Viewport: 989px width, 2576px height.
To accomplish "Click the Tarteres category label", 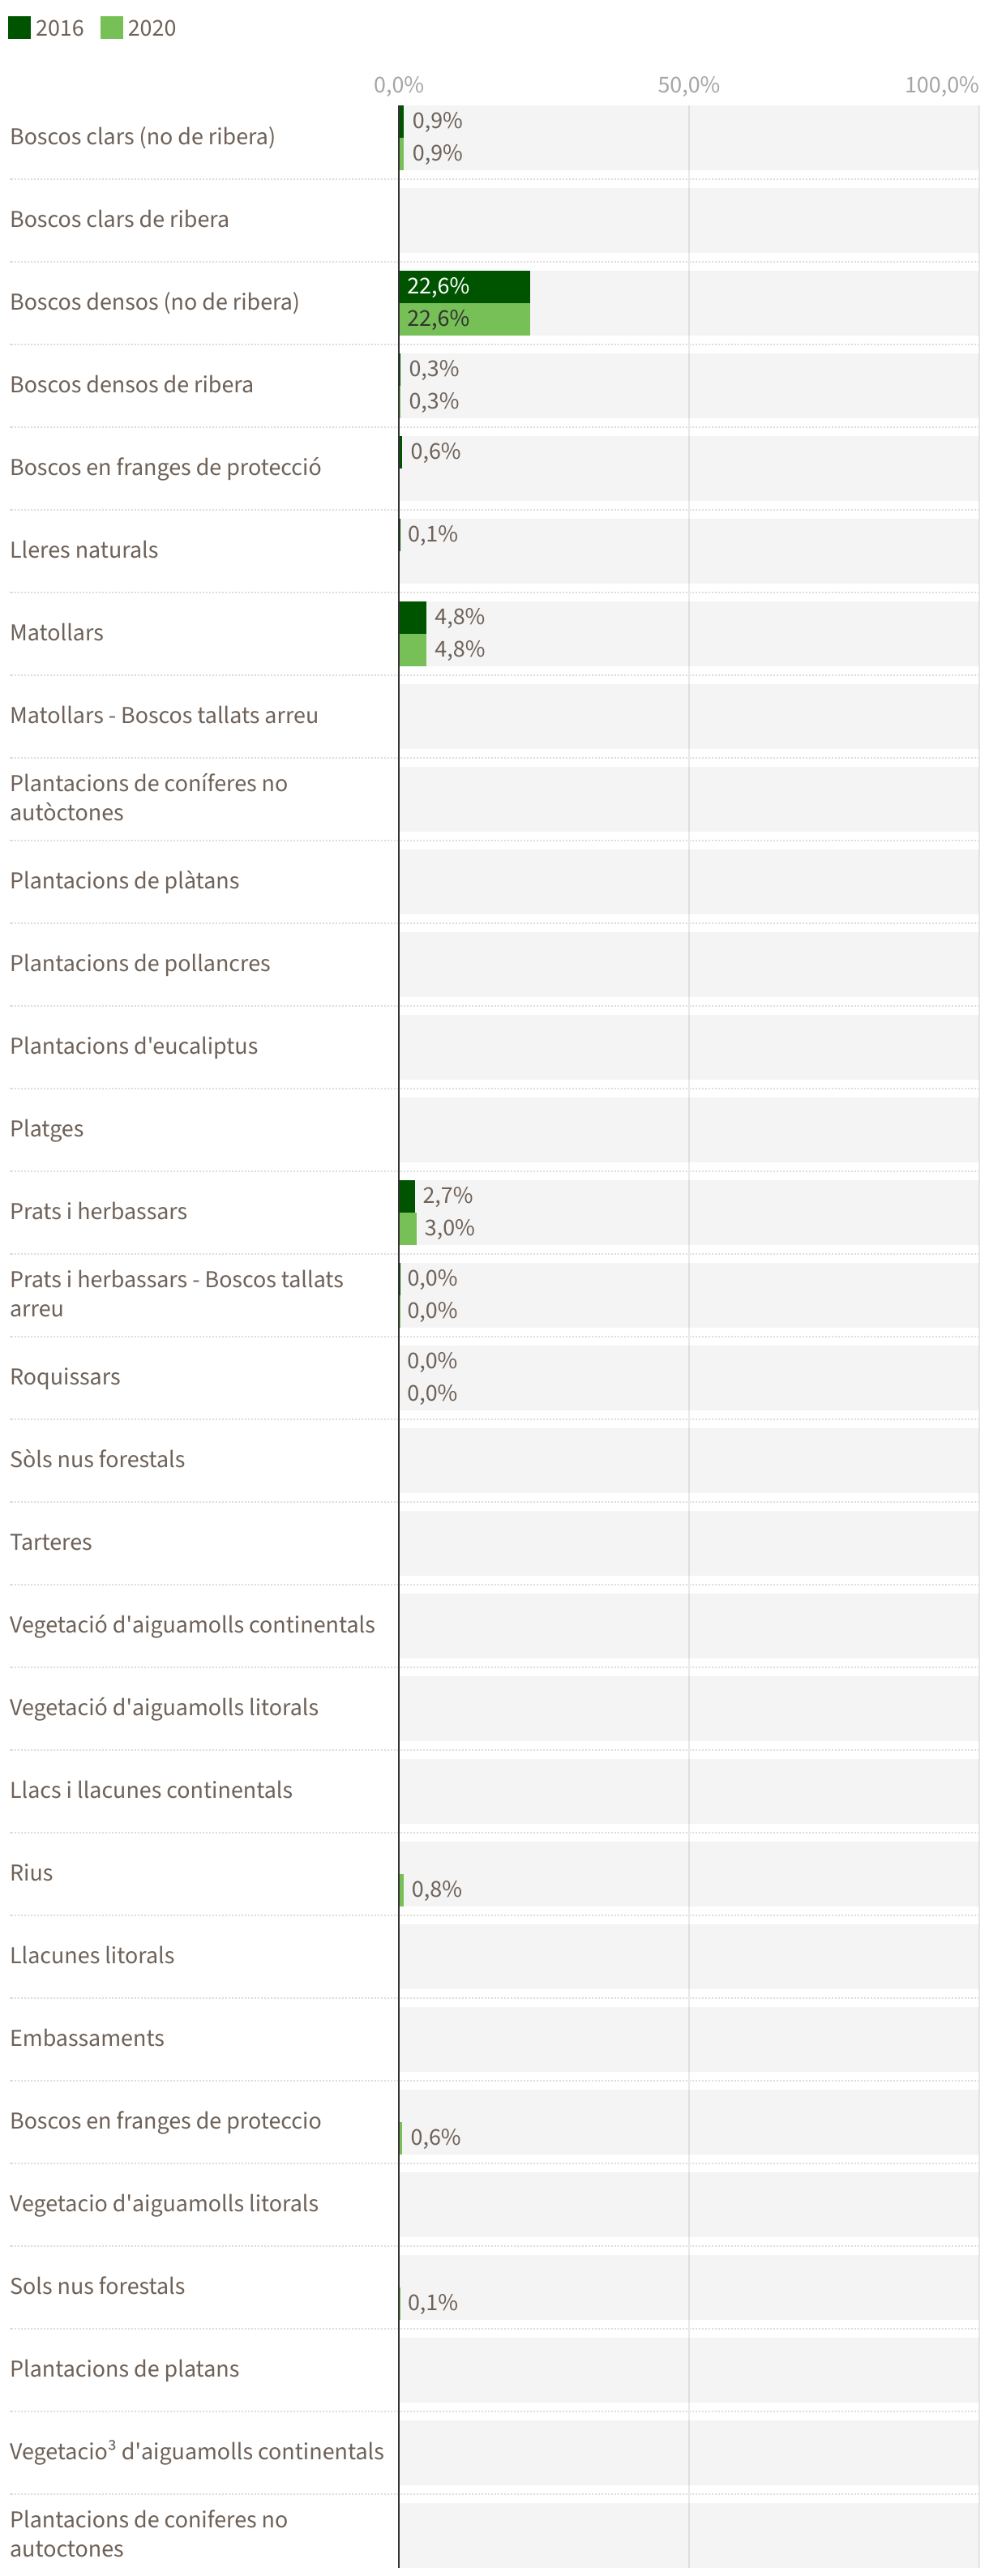I will (51, 1542).
